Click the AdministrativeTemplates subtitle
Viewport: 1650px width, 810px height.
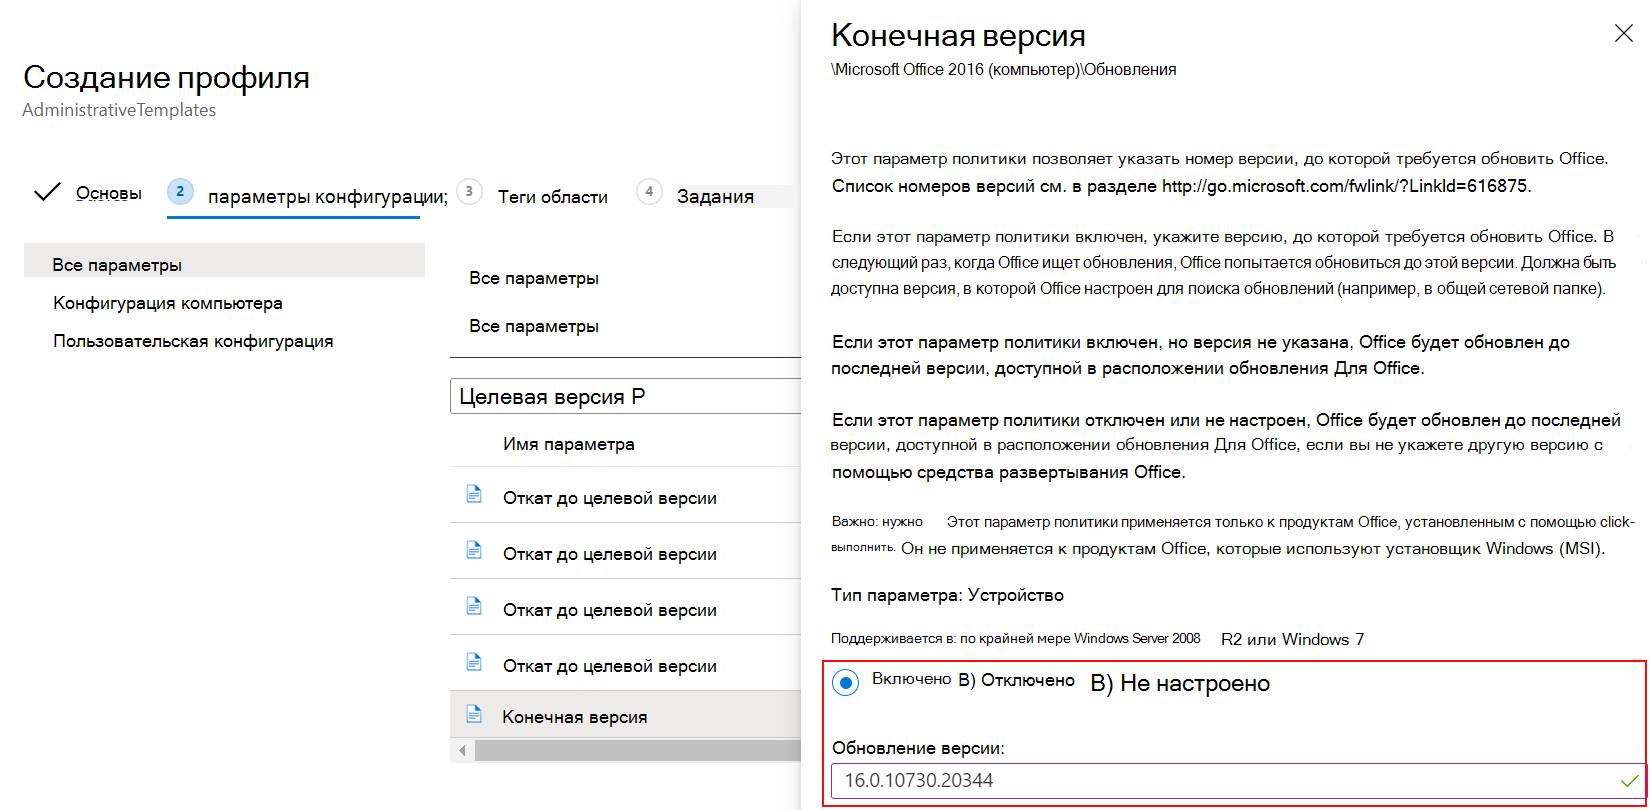(119, 110)
